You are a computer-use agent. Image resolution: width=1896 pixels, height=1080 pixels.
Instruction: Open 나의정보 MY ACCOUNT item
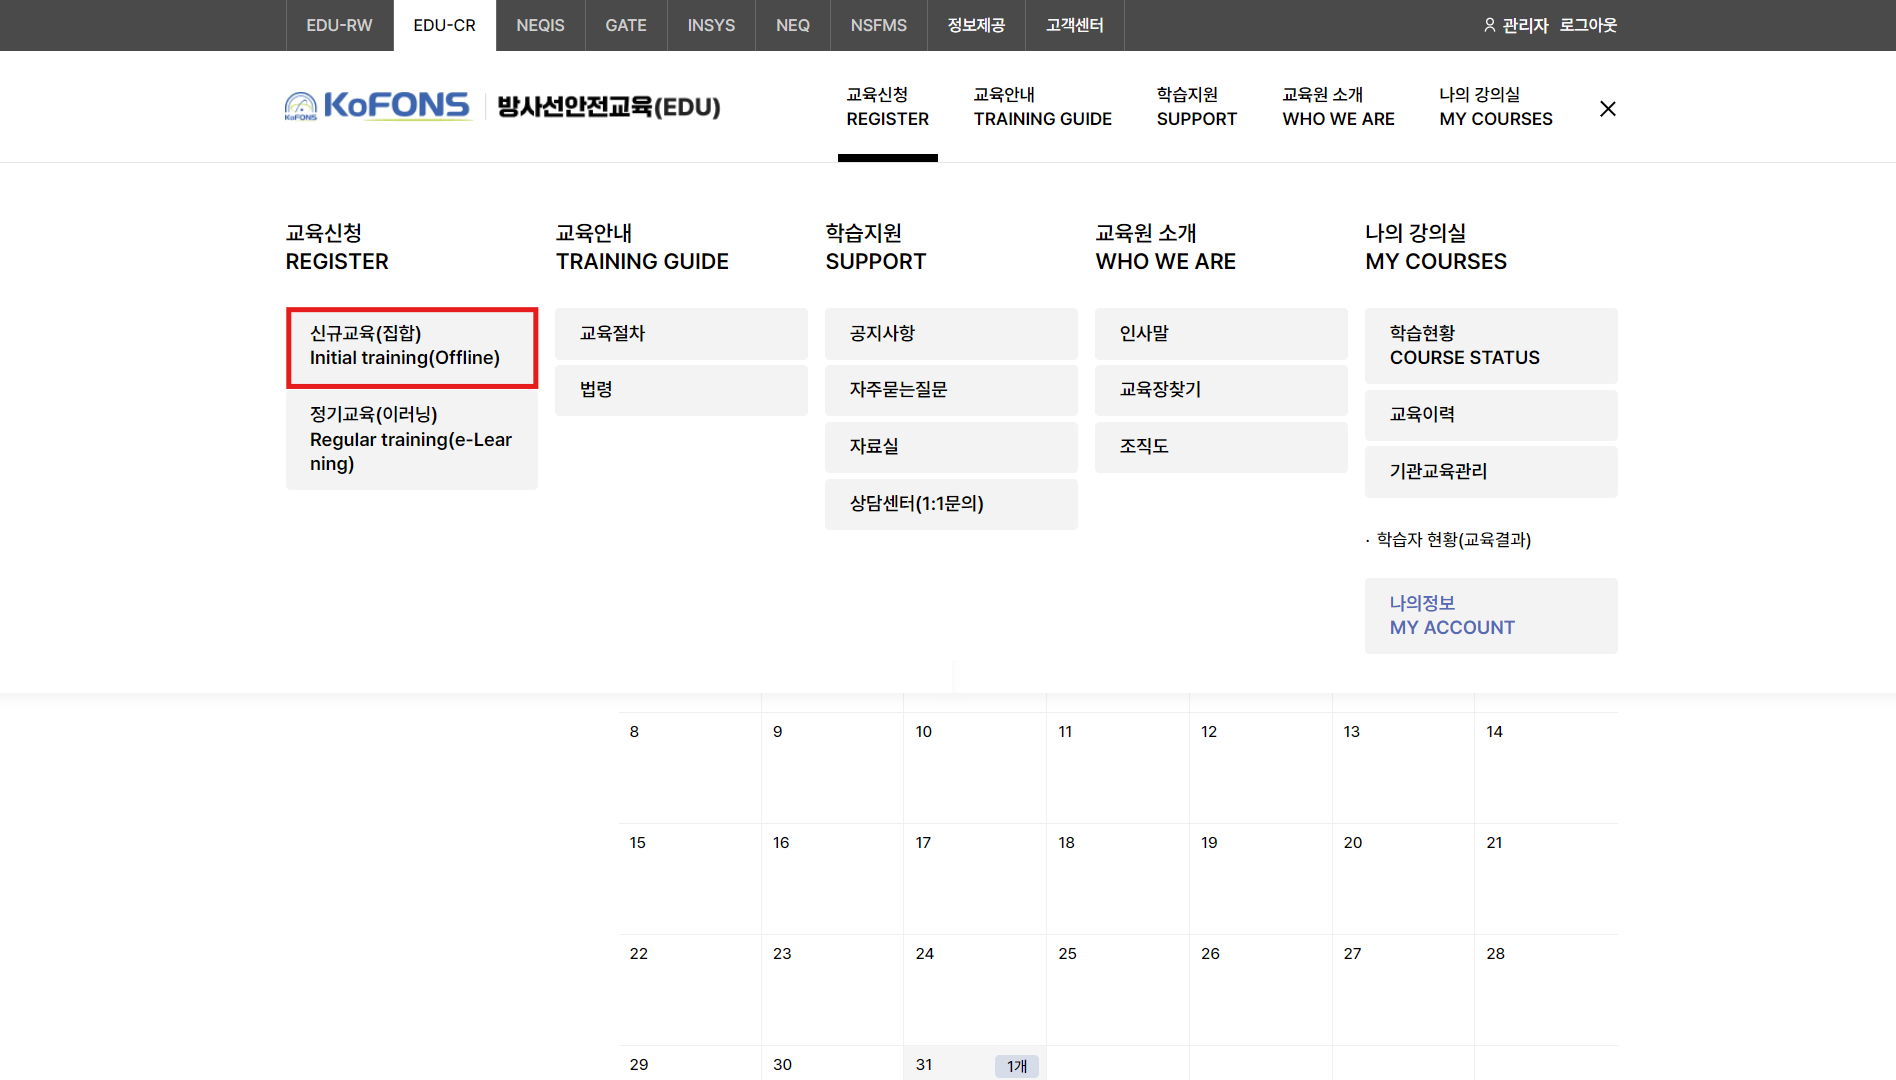tap(1491, 616)
